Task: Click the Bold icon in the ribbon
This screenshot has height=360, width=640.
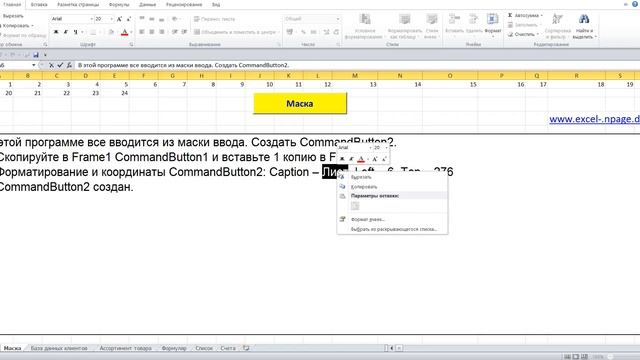Action: (56, 32)
